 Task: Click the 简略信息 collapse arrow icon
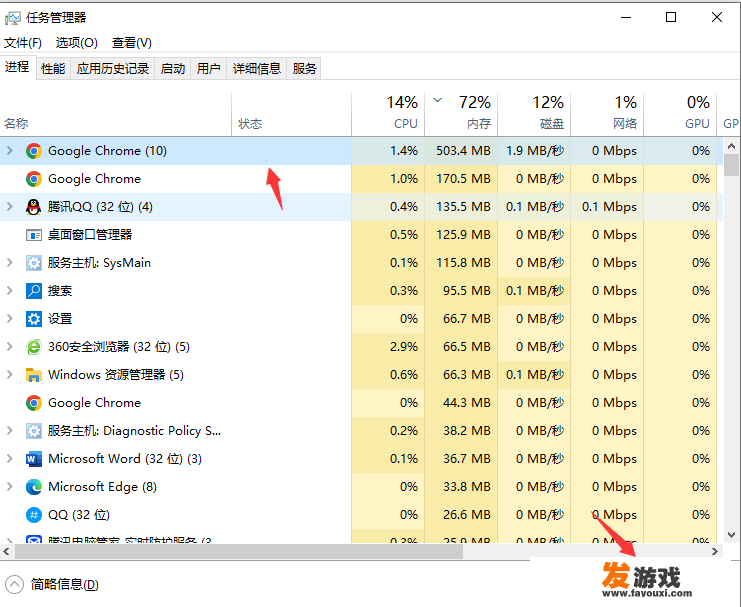[x=14, y=584]
